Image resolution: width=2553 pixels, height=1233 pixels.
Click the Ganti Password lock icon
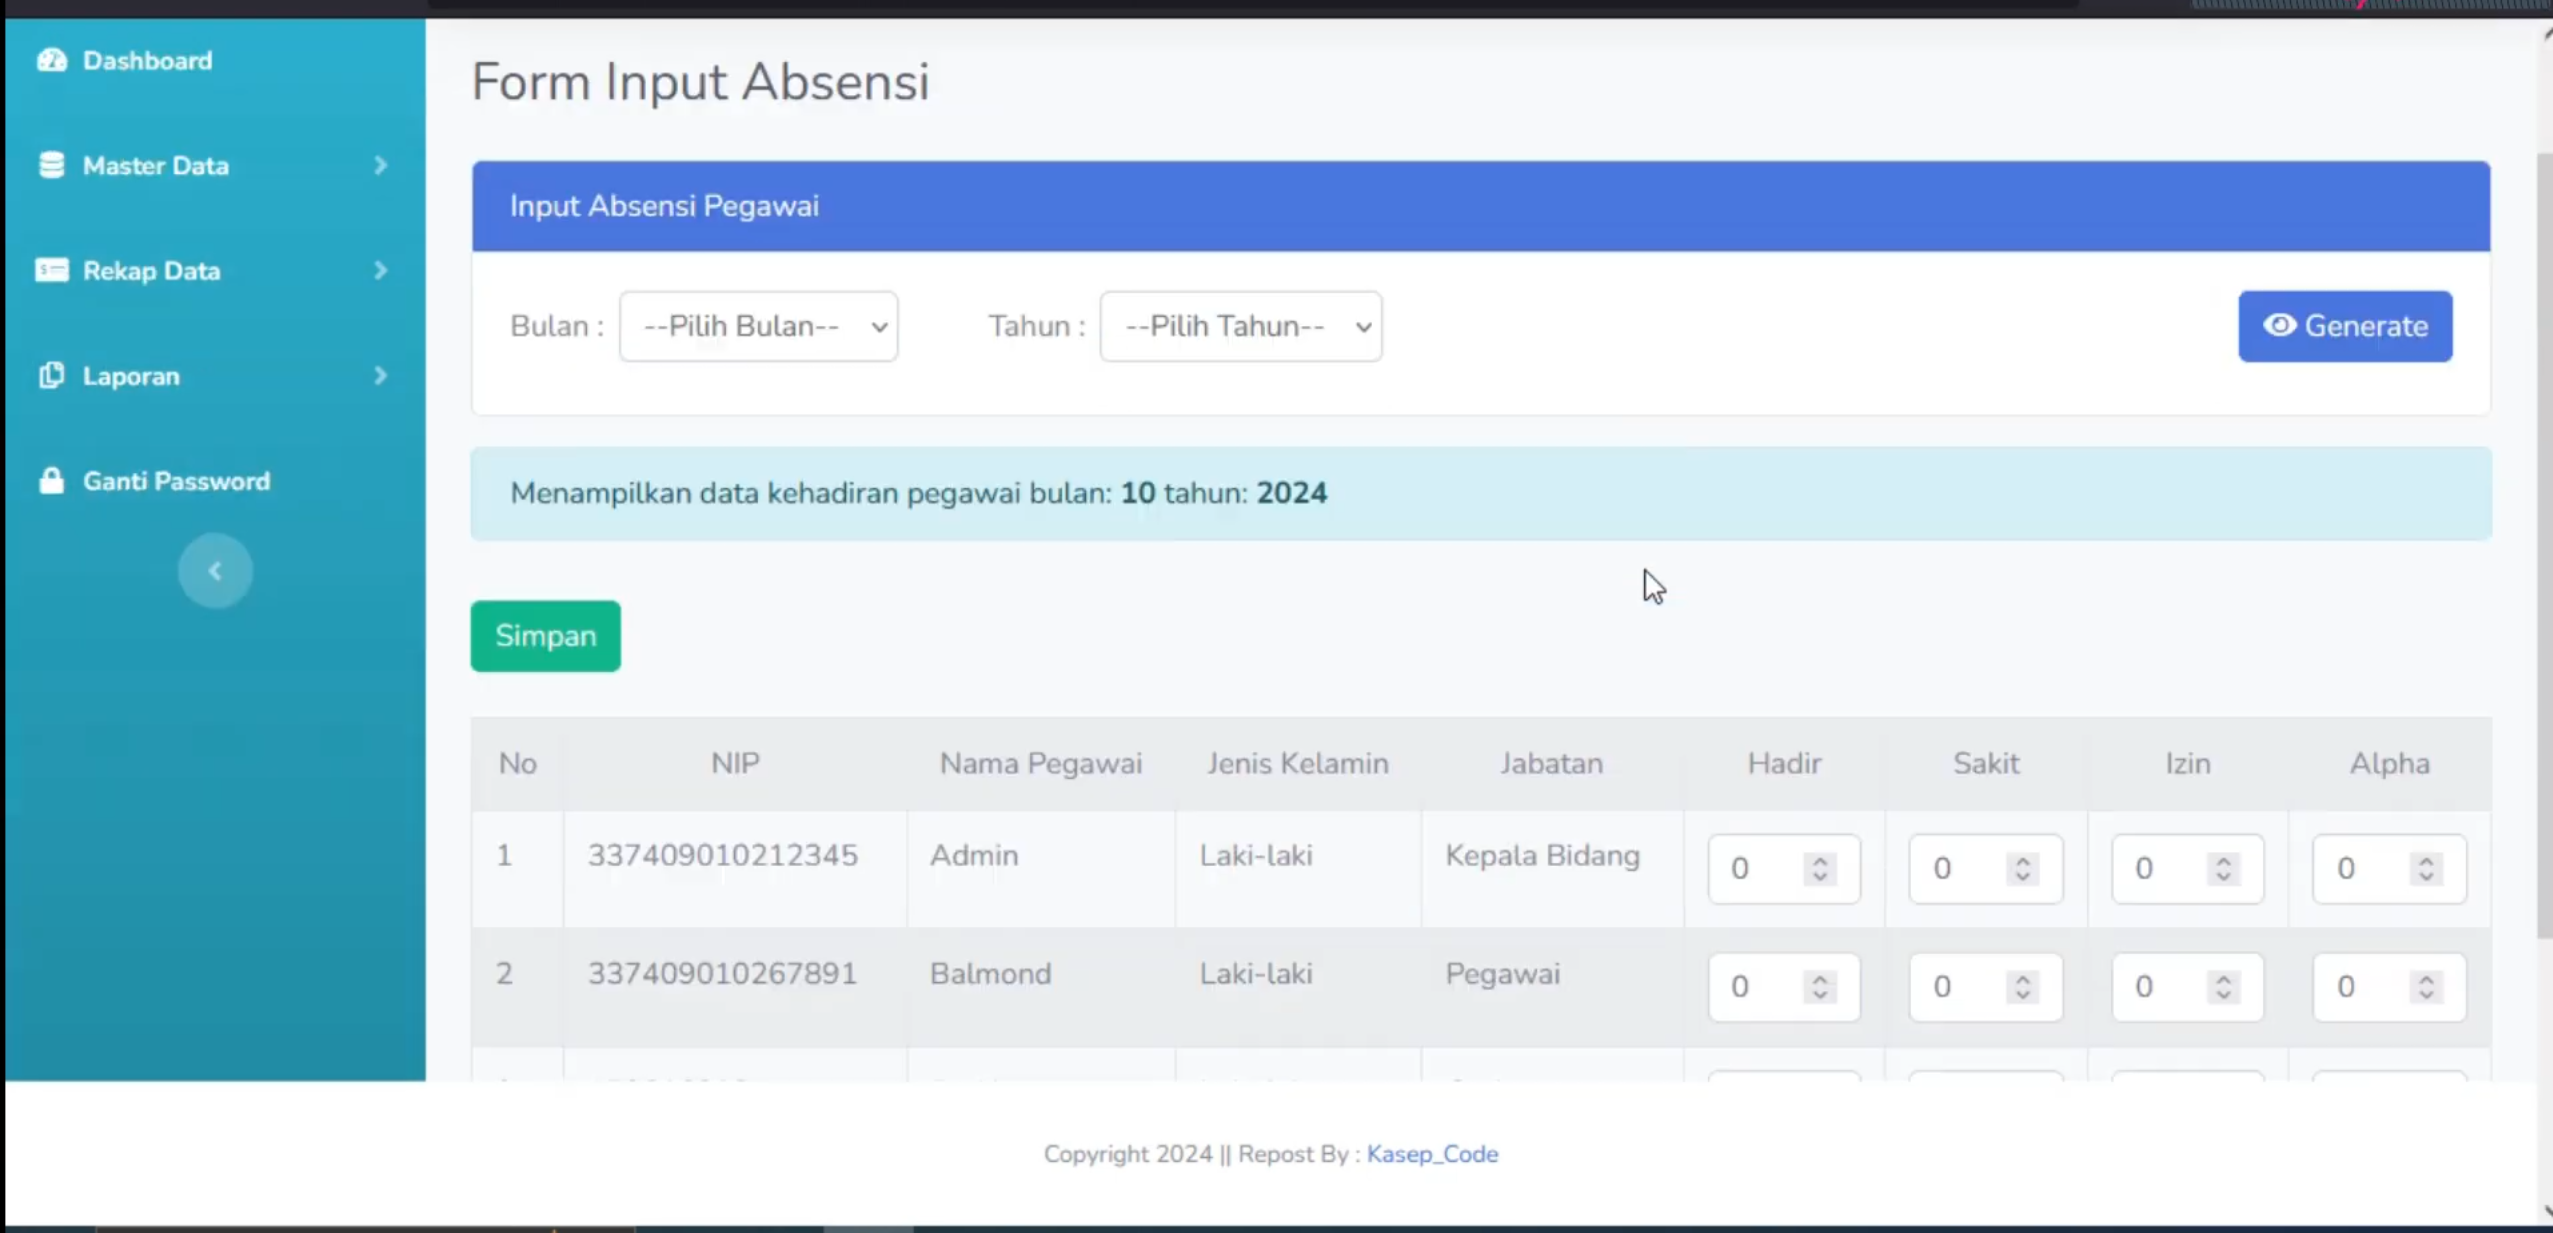[52, 480]
